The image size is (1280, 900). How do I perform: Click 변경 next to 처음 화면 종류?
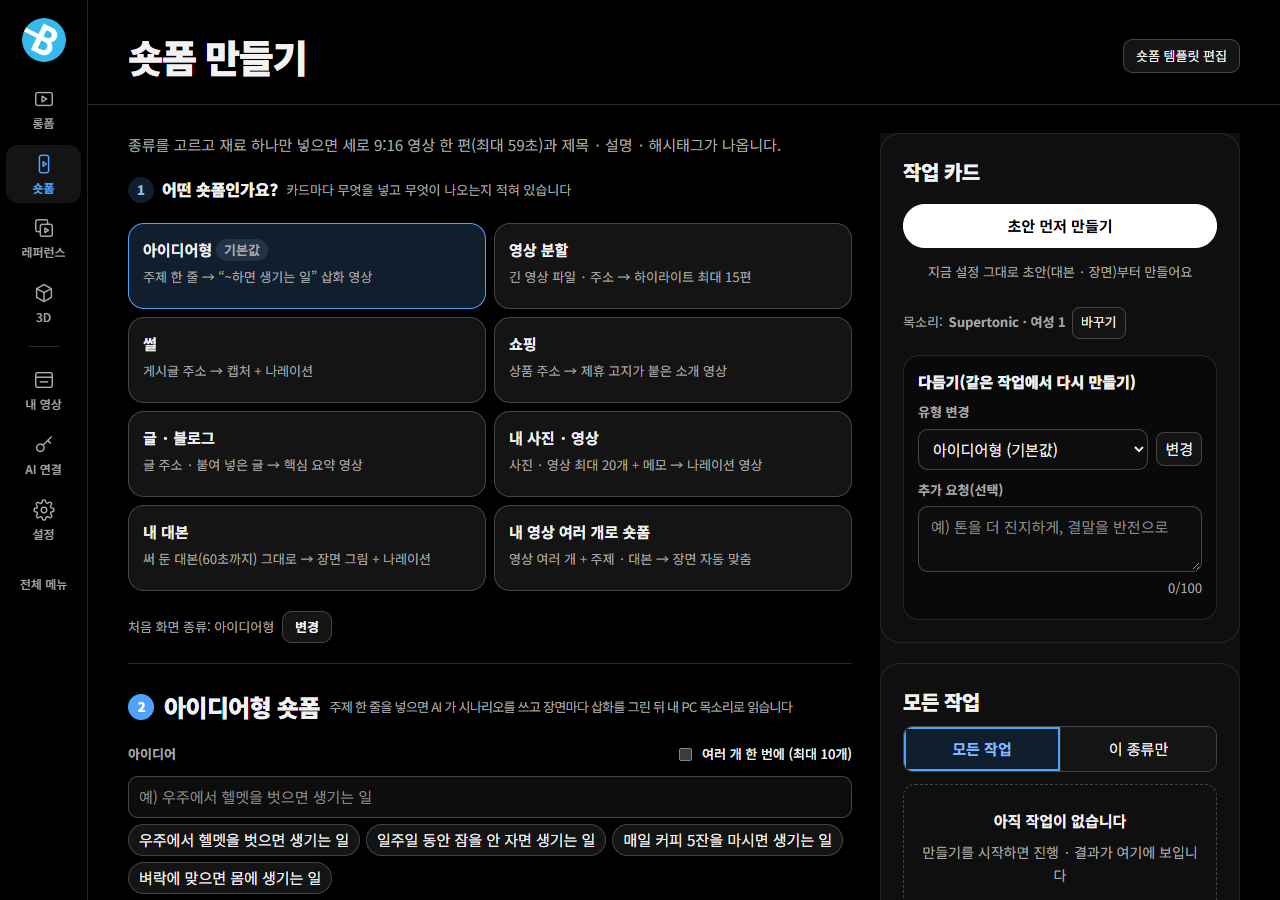click(x=307, y=627)
